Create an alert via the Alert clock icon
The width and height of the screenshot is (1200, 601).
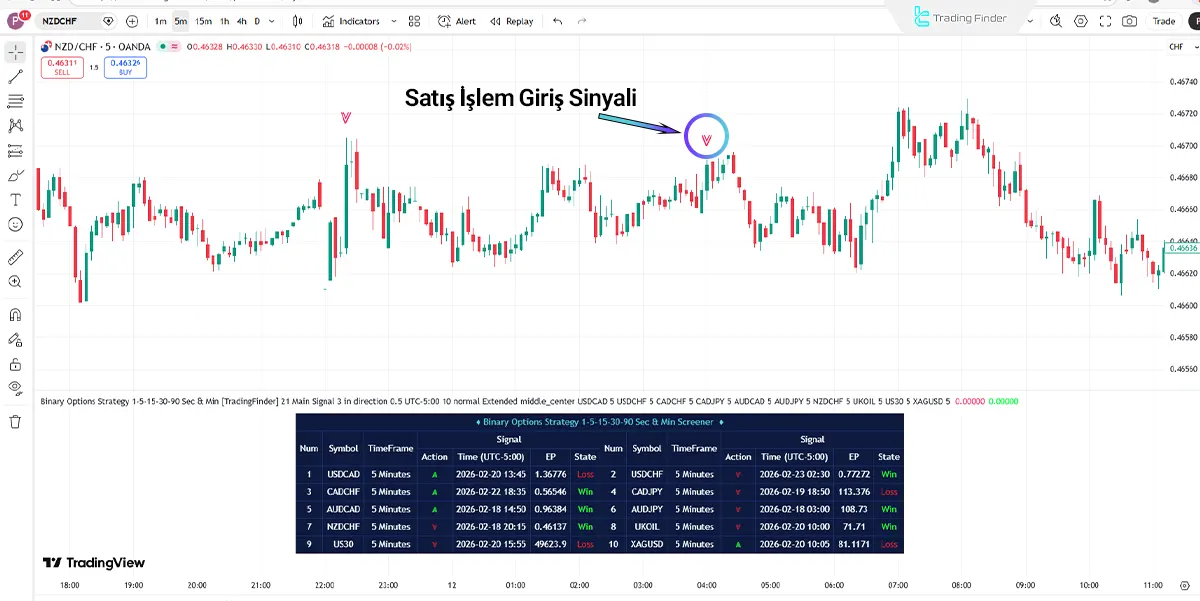click(x=444, y=20)
